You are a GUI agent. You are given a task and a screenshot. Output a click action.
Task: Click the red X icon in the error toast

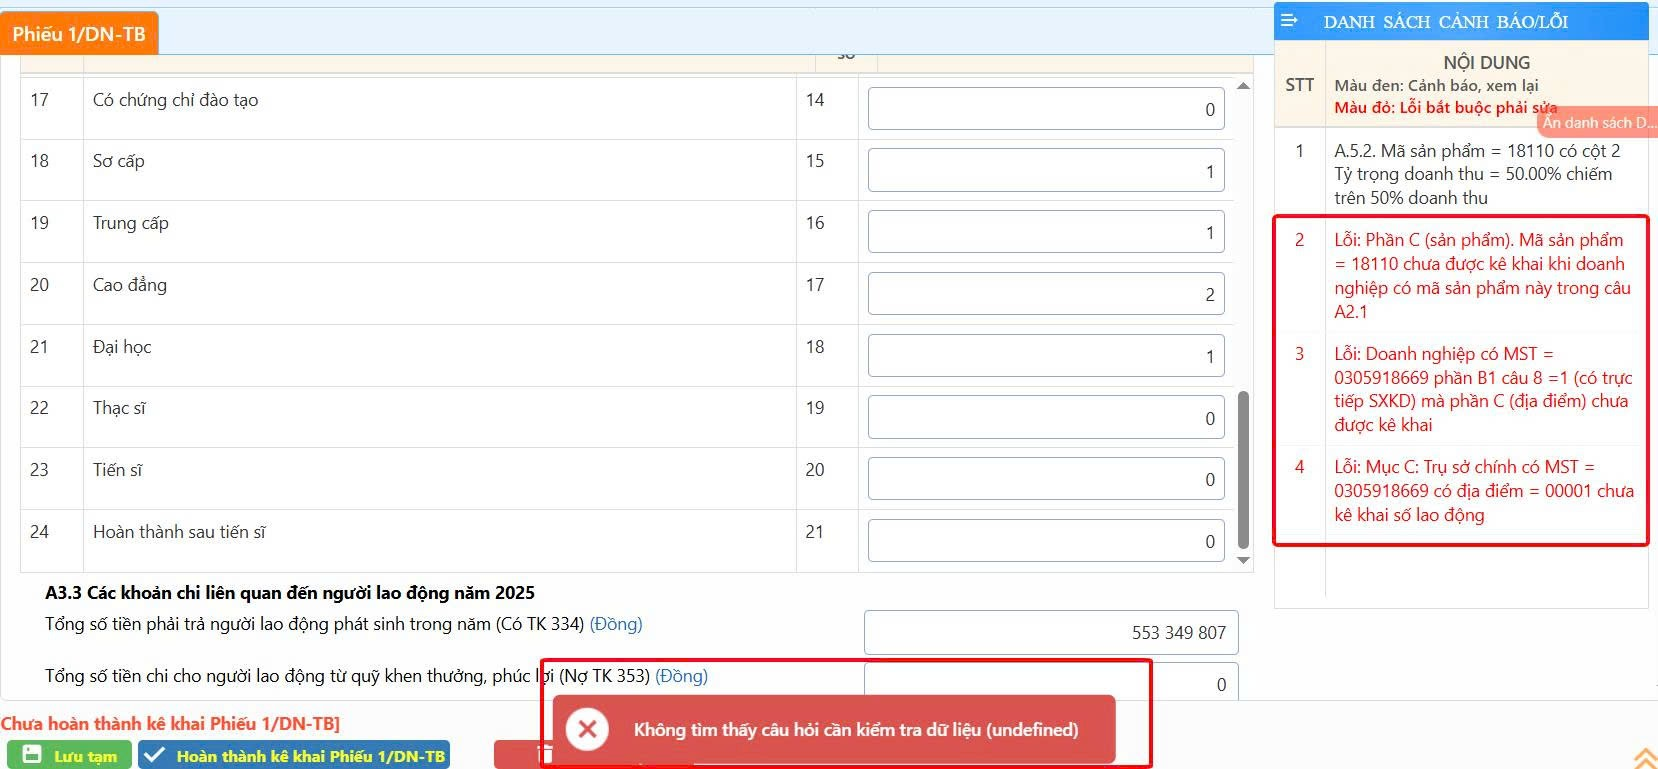point(588,729)
